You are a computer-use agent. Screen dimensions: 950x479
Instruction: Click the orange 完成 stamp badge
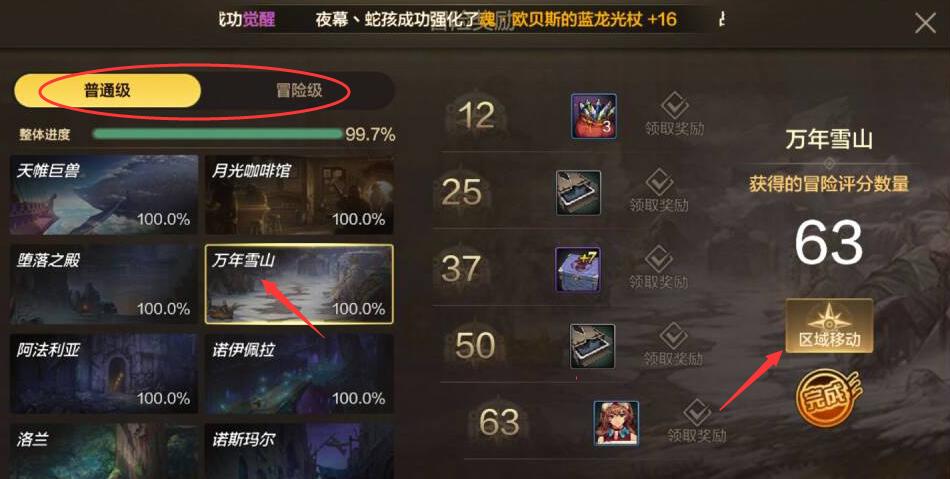pyautogui.click(x=828, y=398)
